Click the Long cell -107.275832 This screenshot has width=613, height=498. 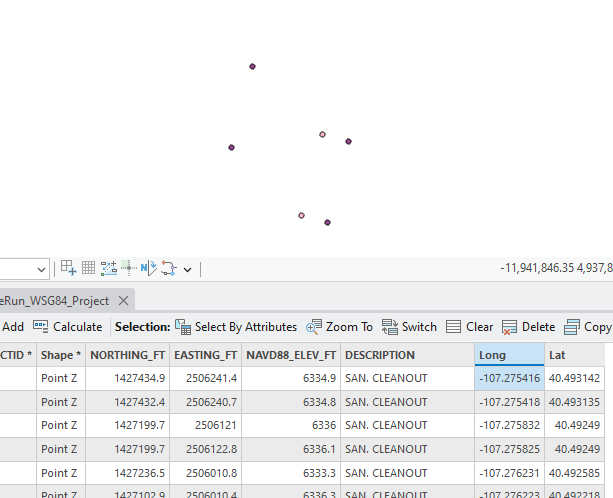509,425
